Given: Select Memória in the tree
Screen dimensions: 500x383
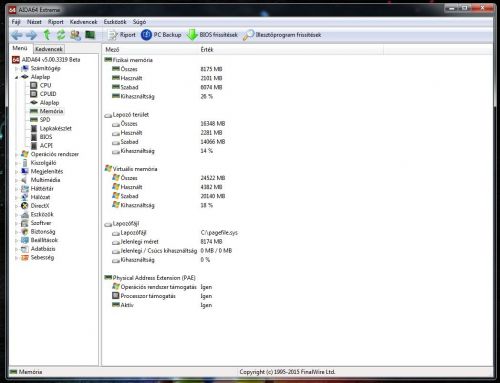Looking at the screenshot, I should [x=51, y=111].
